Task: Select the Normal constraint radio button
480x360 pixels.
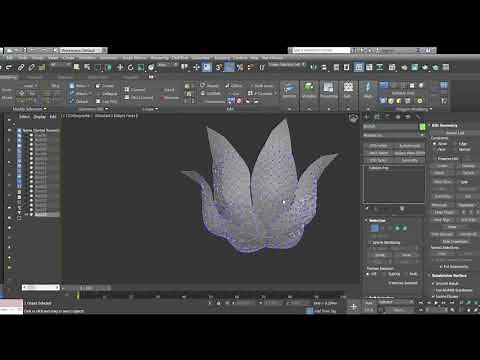Action: pyautogui.click(x=455, y=149)
